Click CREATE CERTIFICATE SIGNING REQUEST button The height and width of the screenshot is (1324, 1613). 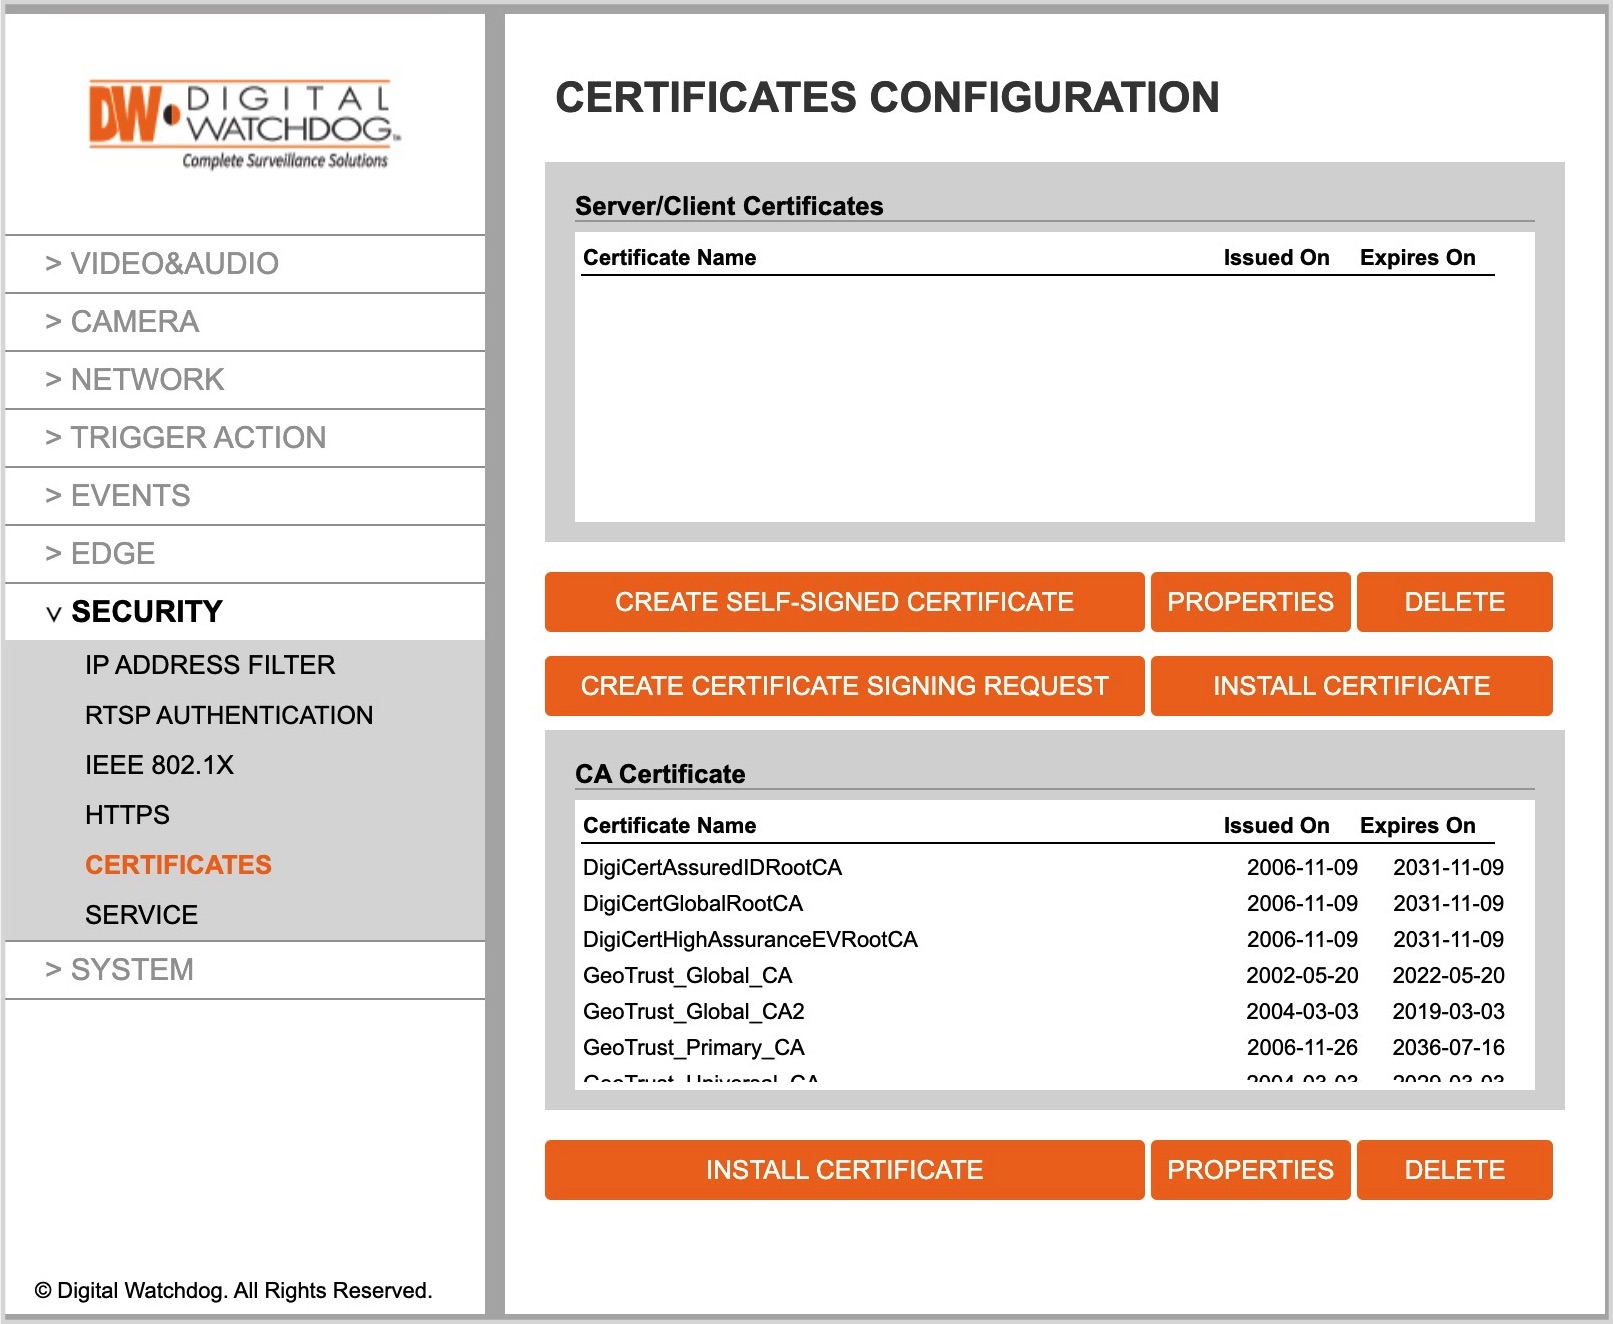point(844,686)
